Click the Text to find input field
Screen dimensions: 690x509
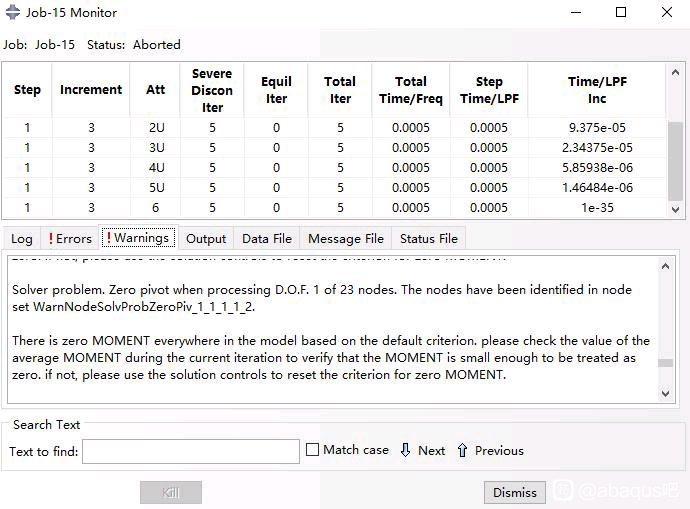[x=191, y=451]
